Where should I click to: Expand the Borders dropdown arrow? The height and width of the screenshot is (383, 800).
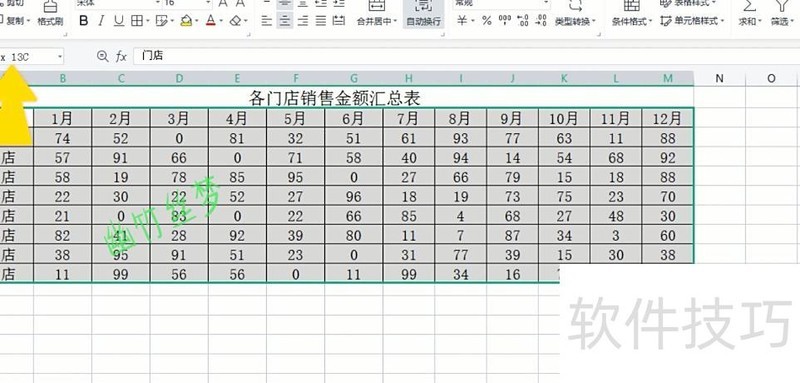pos(147,21)
